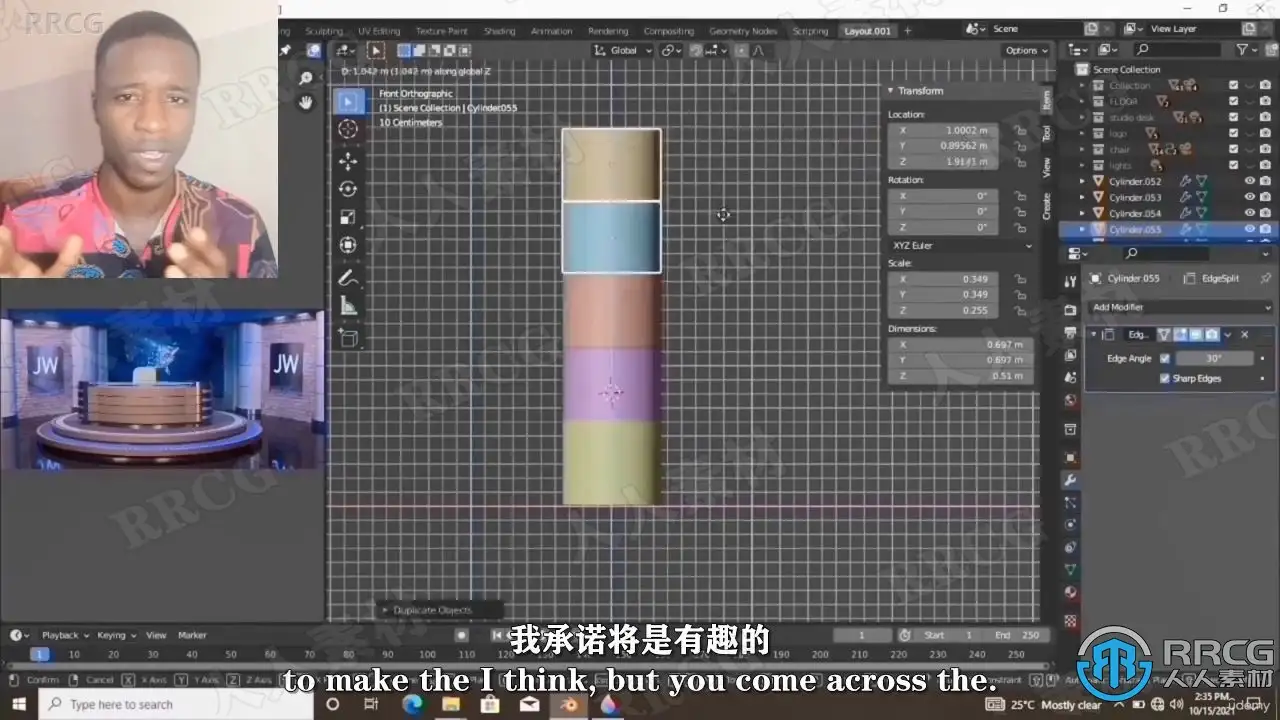Hide Cylinder.054 in viewport

click(x=1249, y=213)
